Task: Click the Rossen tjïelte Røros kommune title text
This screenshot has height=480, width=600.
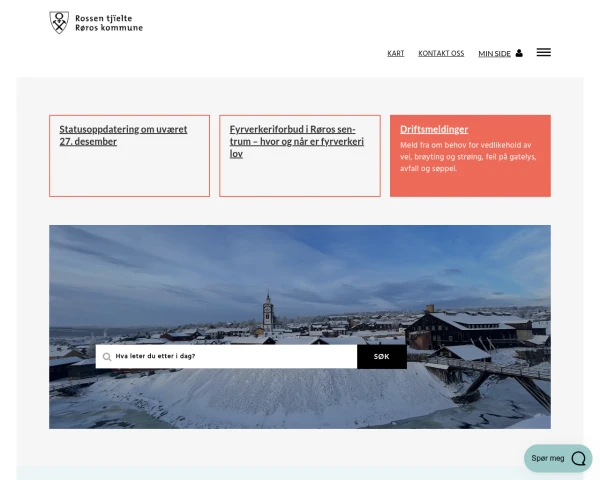Action: tap(109, 23)
